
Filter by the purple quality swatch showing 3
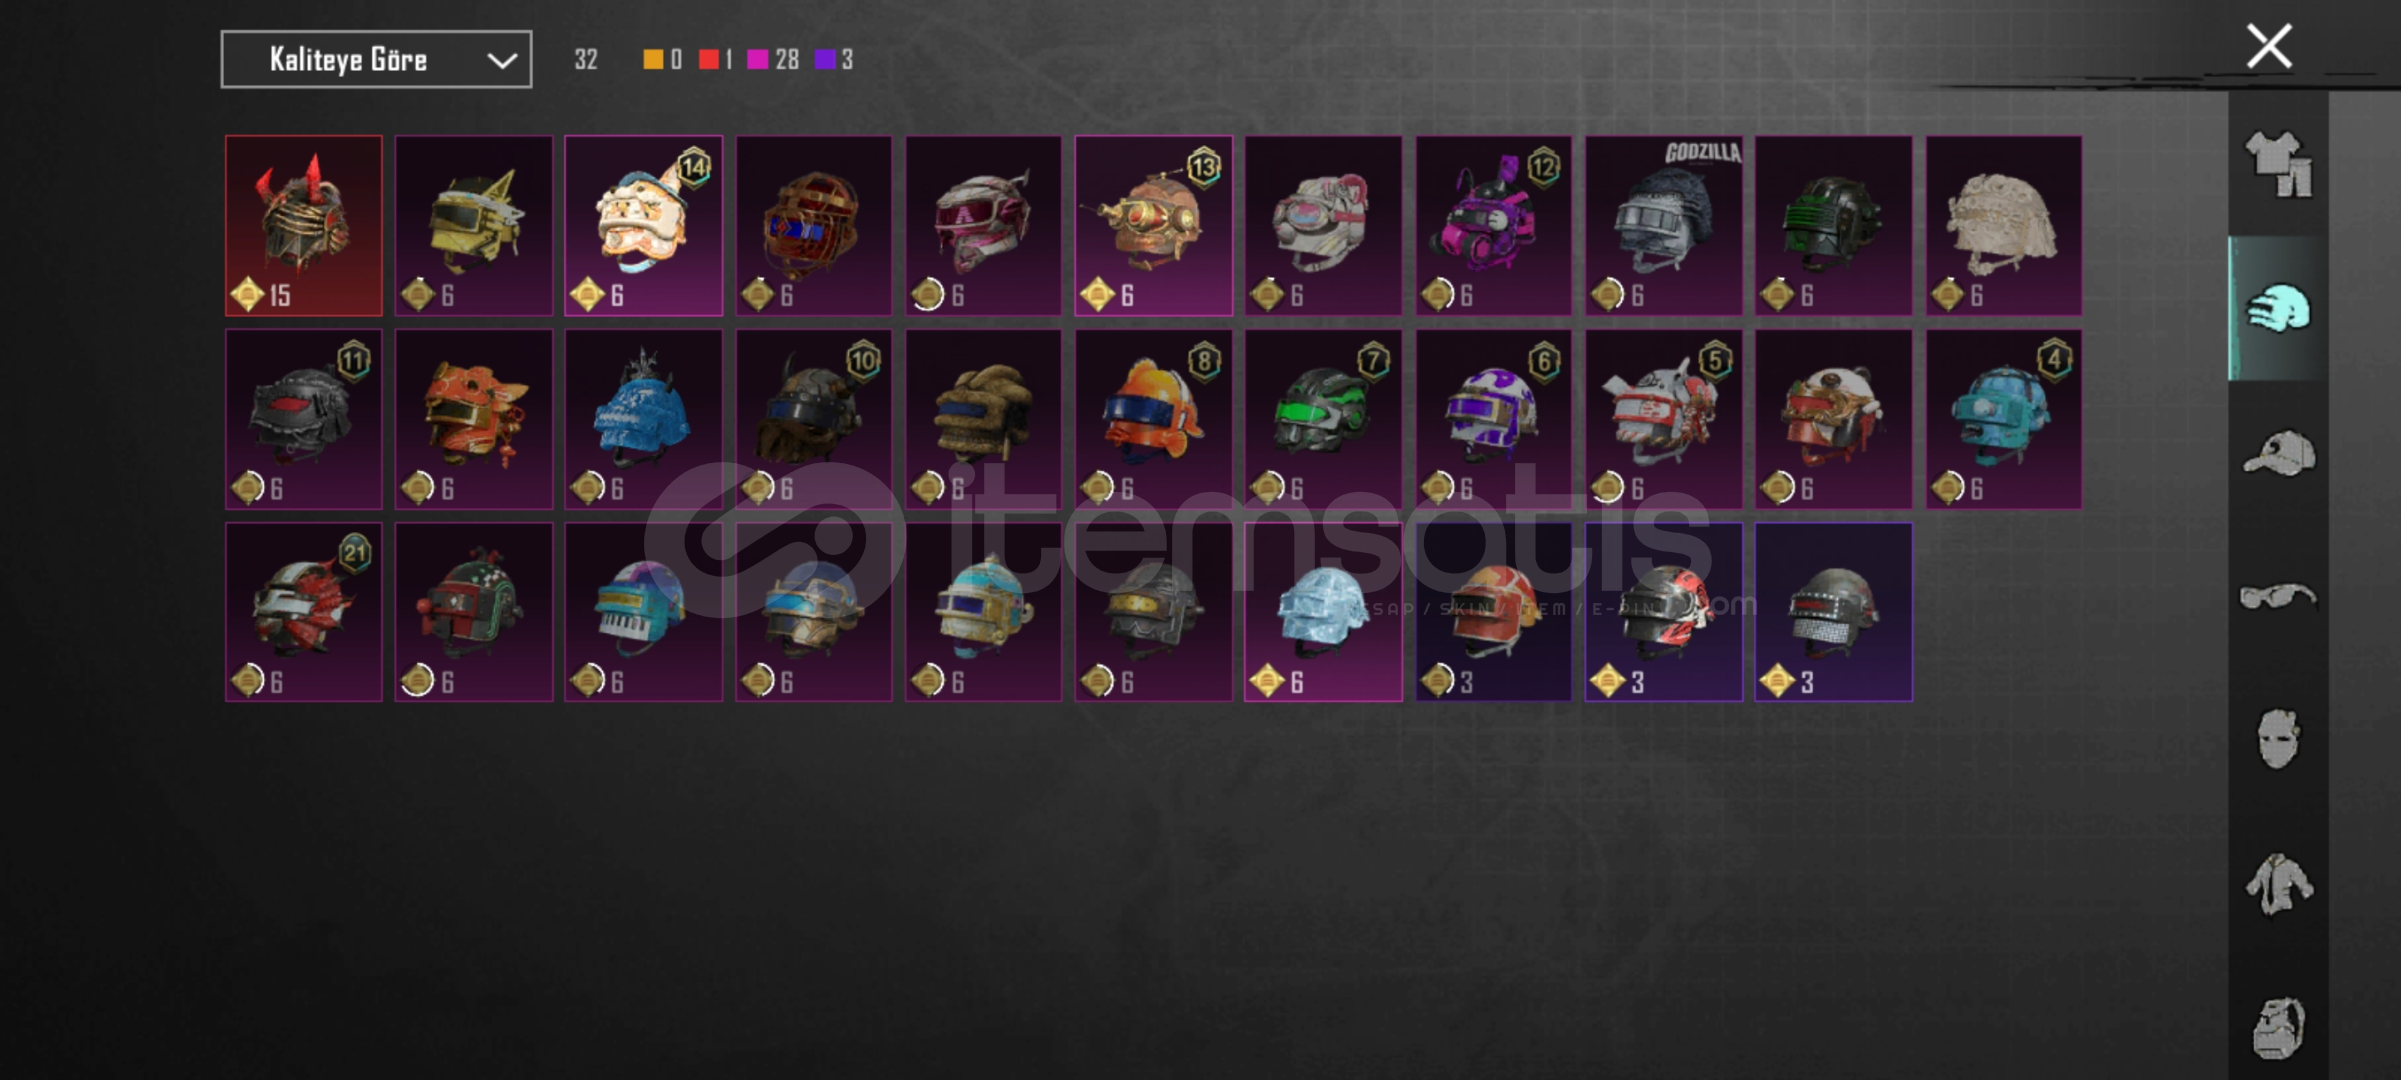pyautogui.click(x=825, y=60)
